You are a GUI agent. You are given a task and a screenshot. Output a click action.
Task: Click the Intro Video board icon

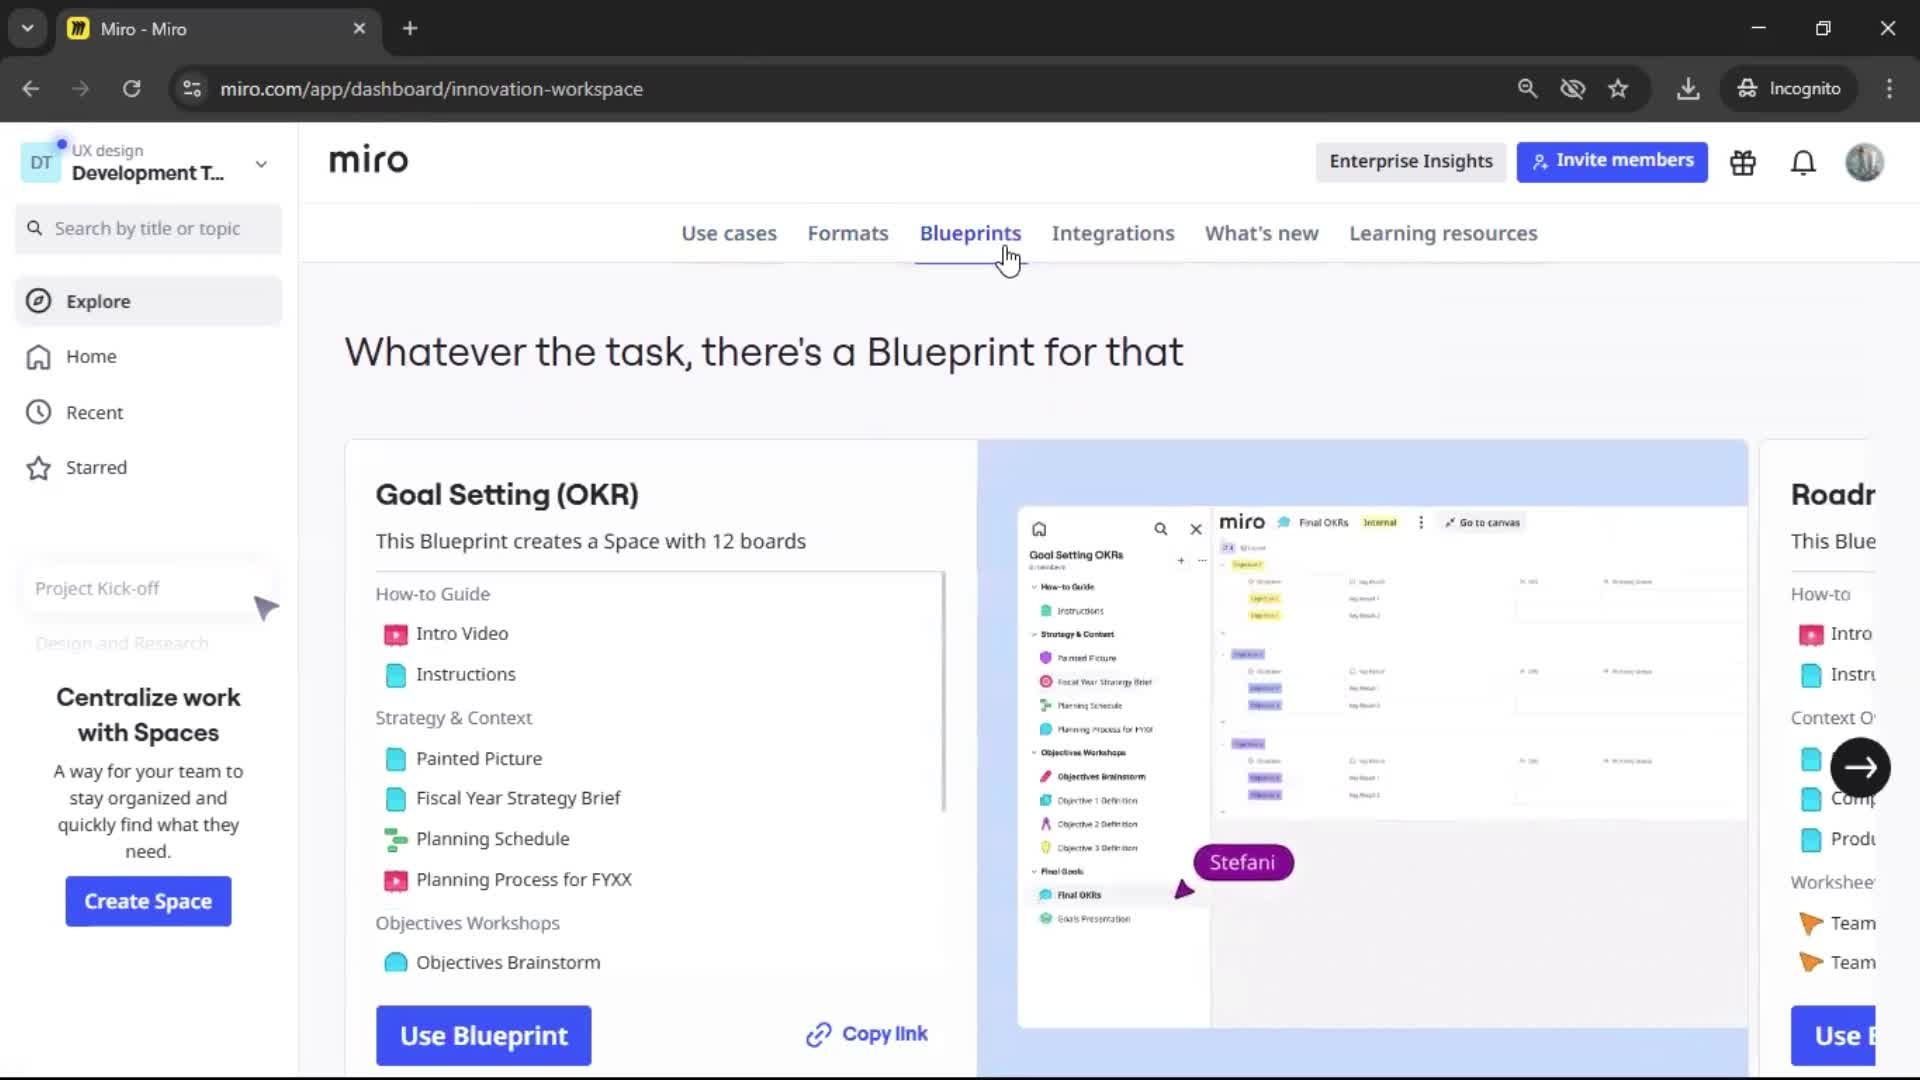(x=396, y=634)
